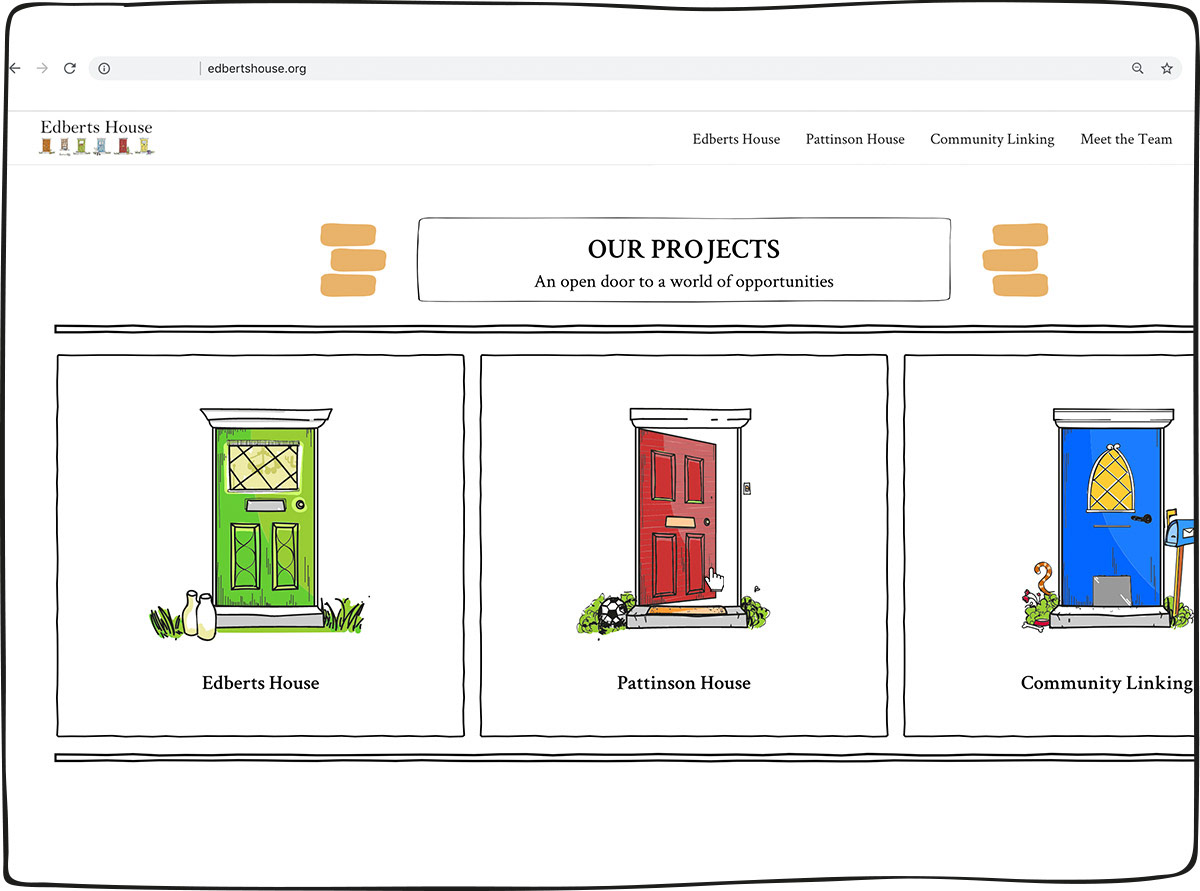Open the site info icon in the address bar
The width and height of the screenshot is (1200, 891).
click(104, 69)
